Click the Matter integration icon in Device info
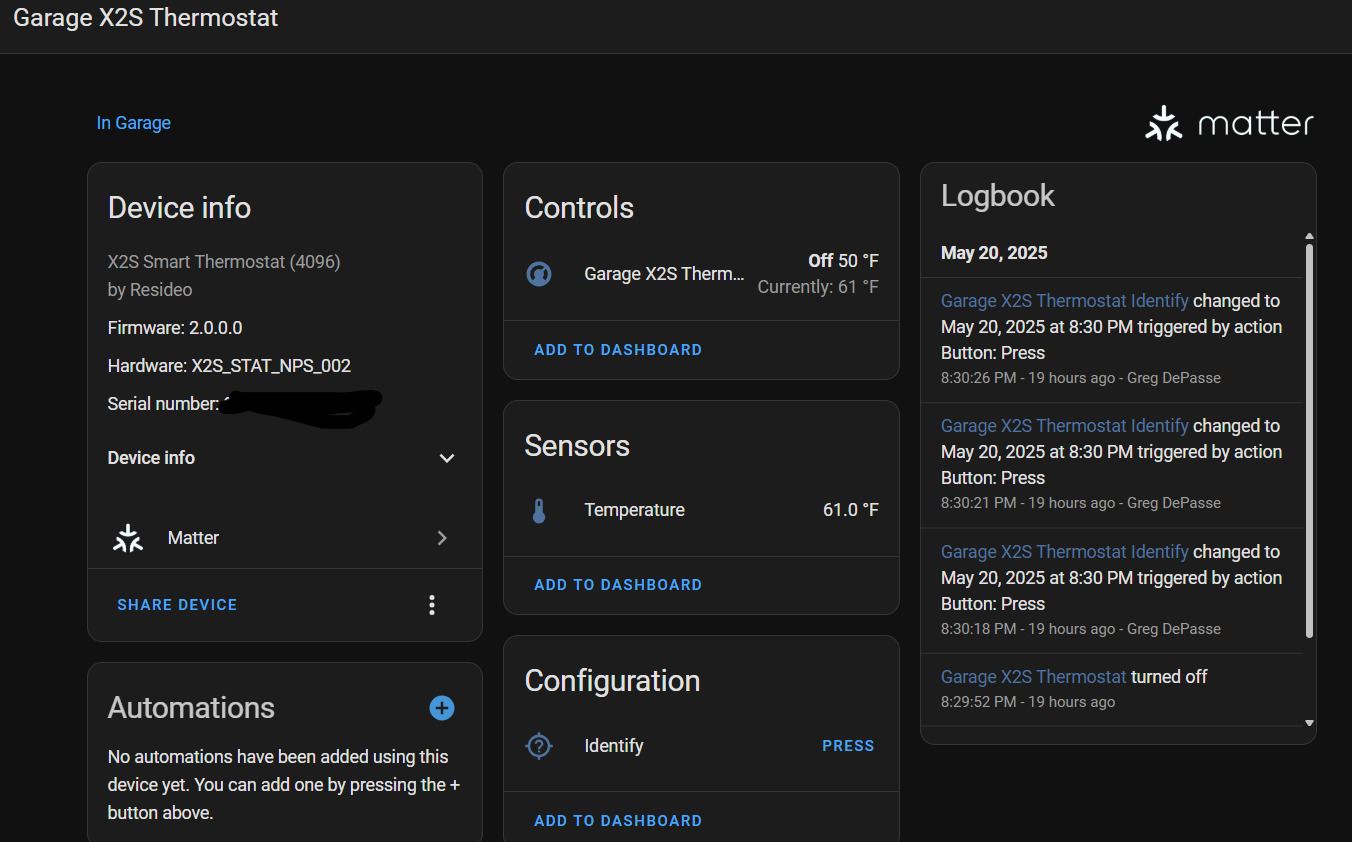1352x842 pixels. 128,538
